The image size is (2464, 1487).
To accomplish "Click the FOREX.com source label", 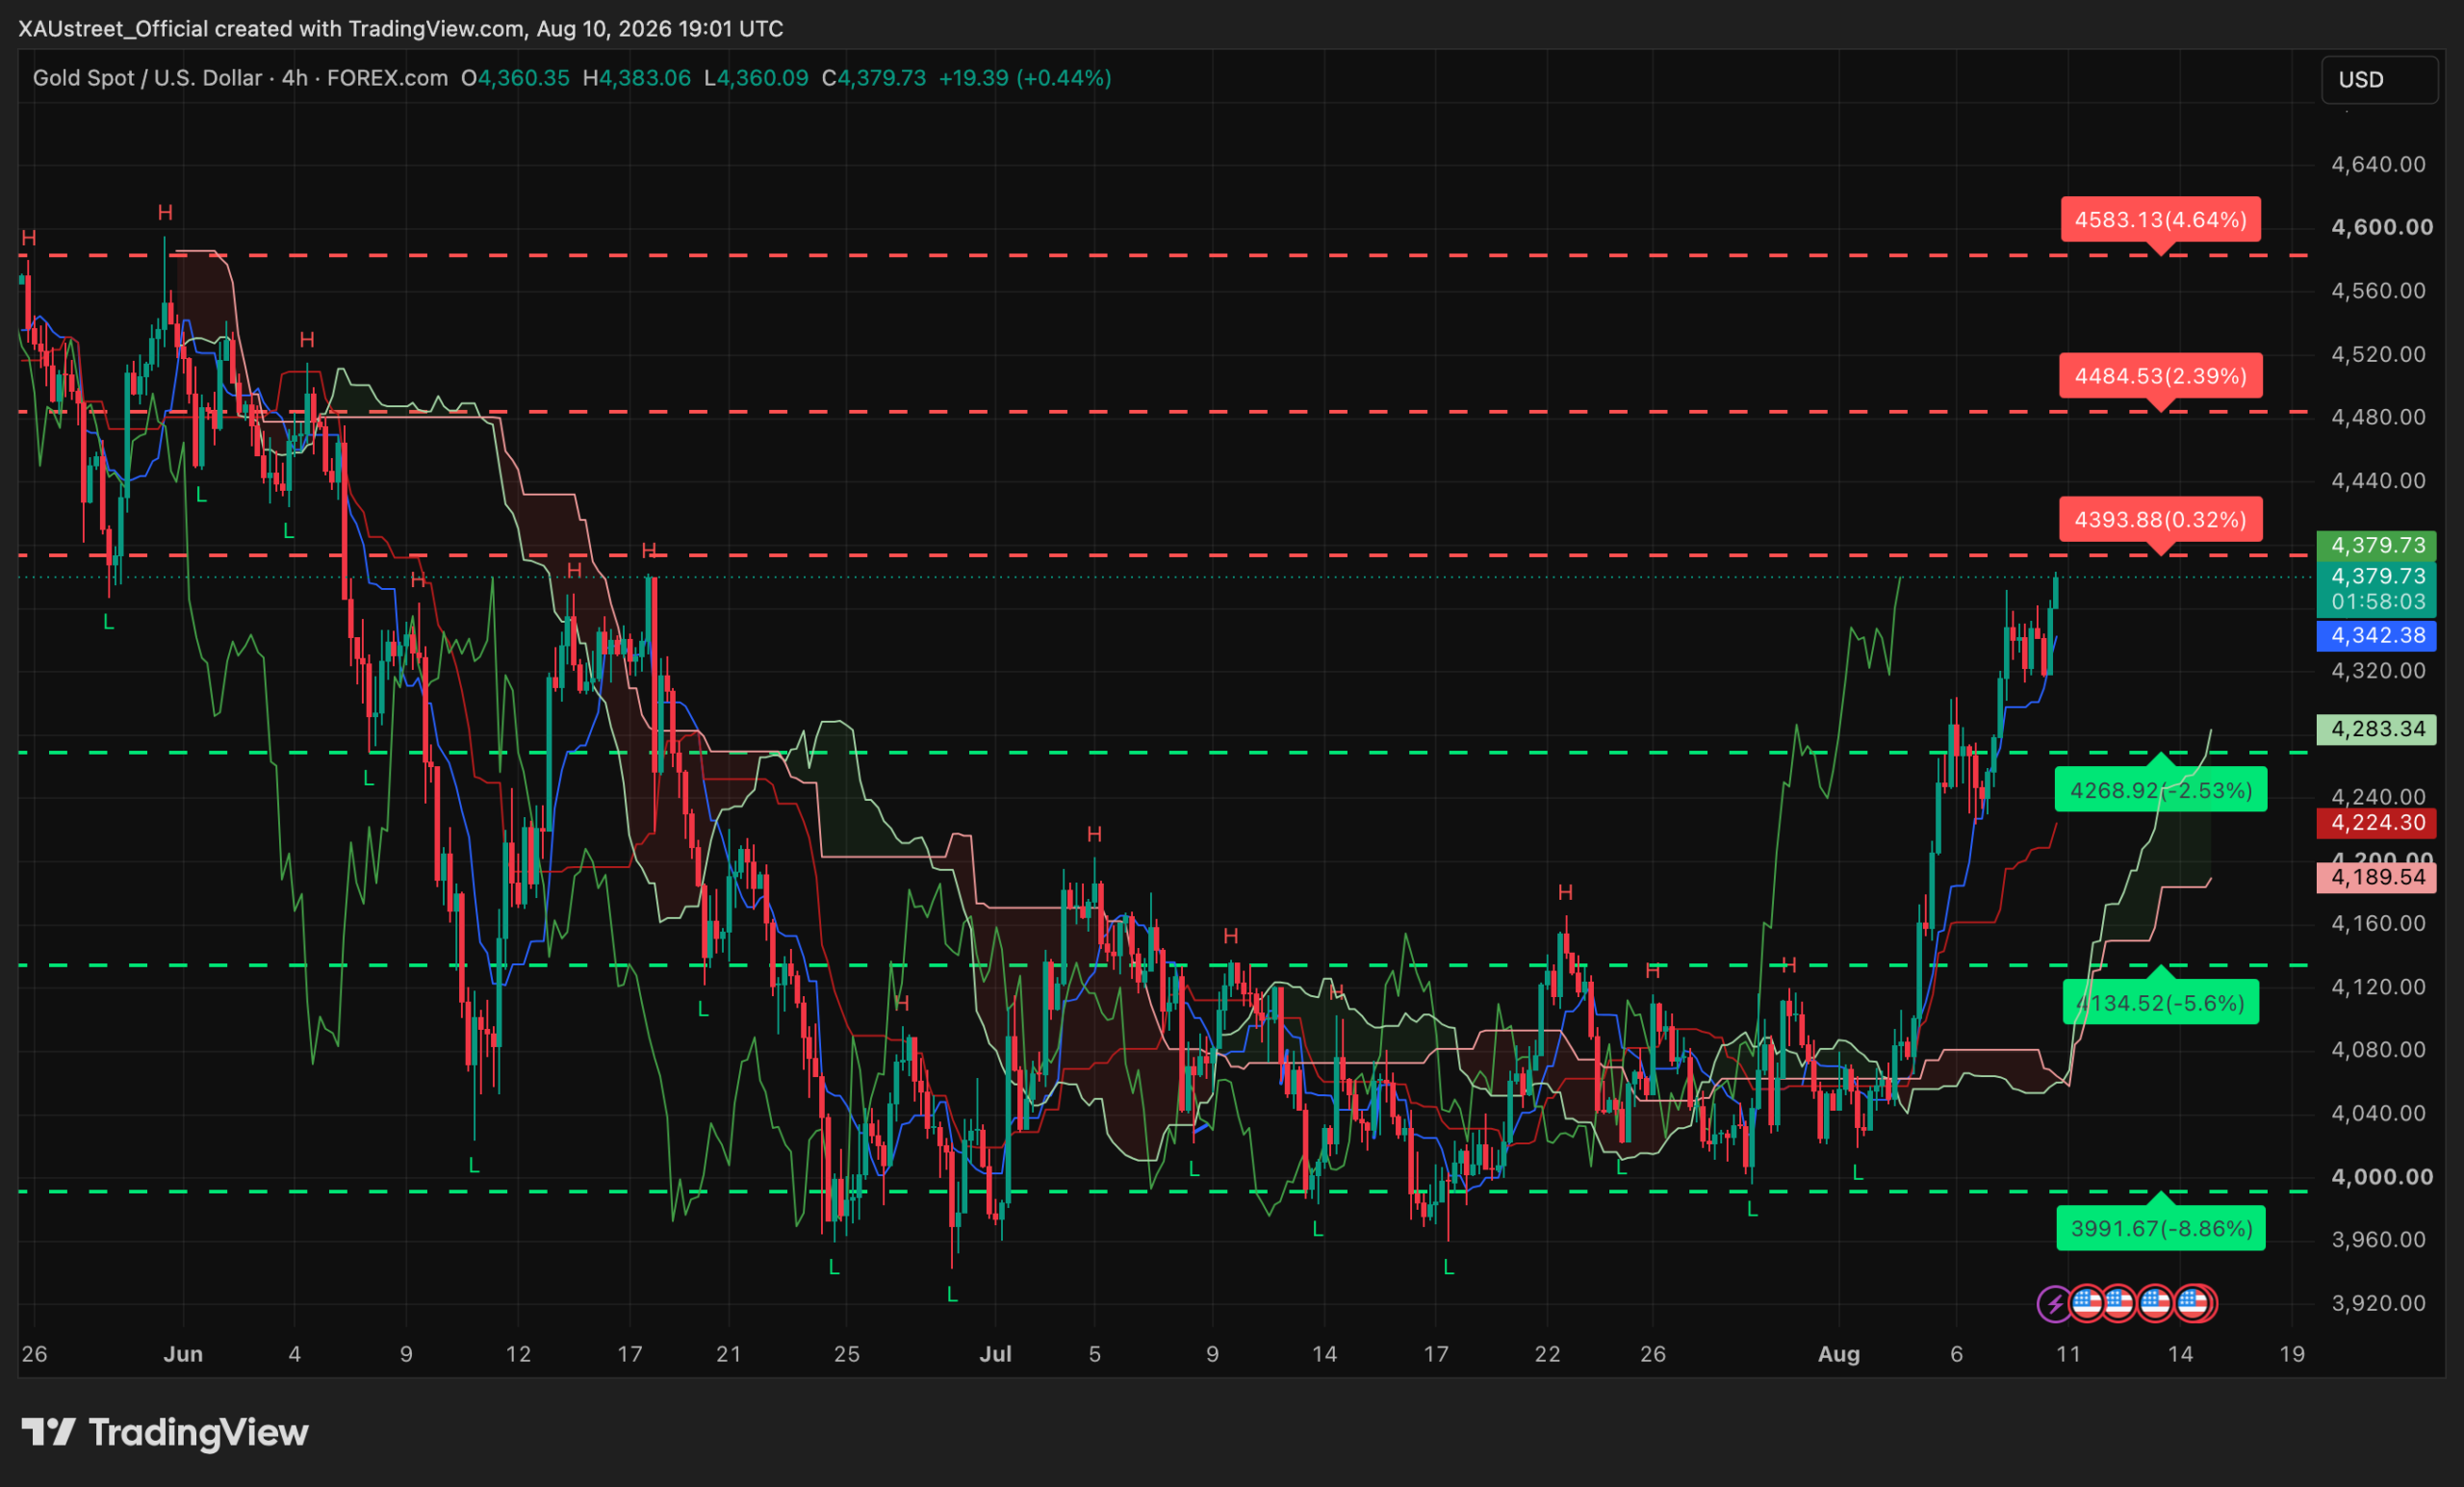I will pyautogui.click(x=387, y=78).
